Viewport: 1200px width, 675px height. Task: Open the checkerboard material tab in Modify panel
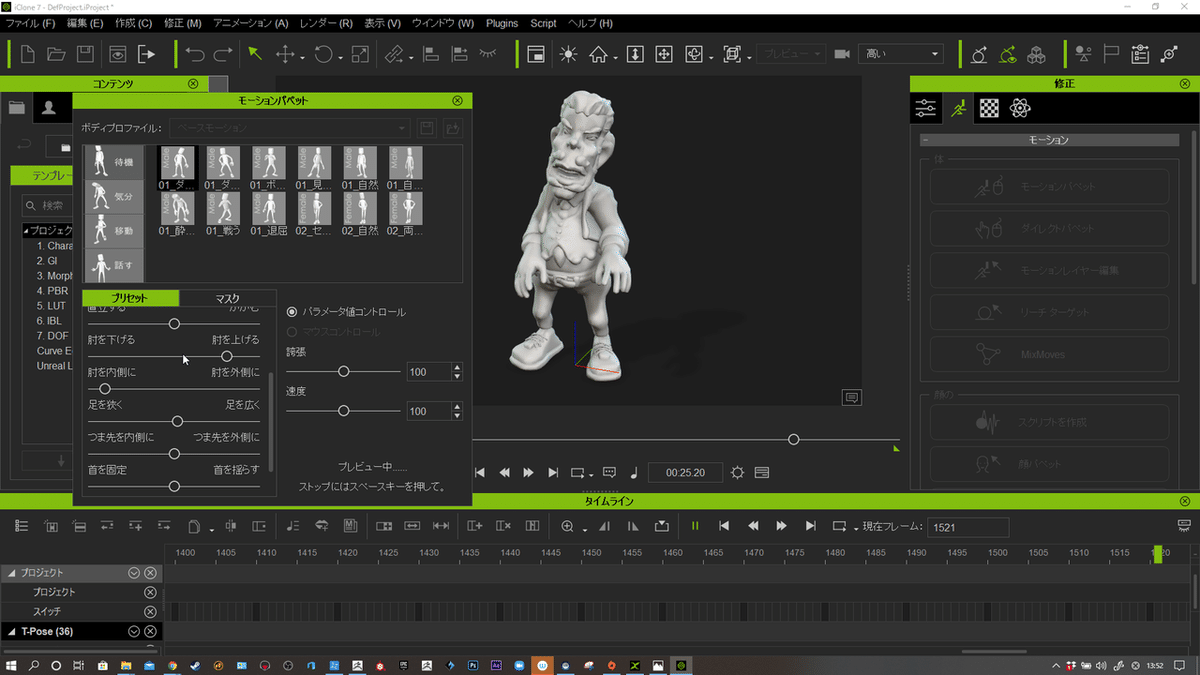coord(988,108)
